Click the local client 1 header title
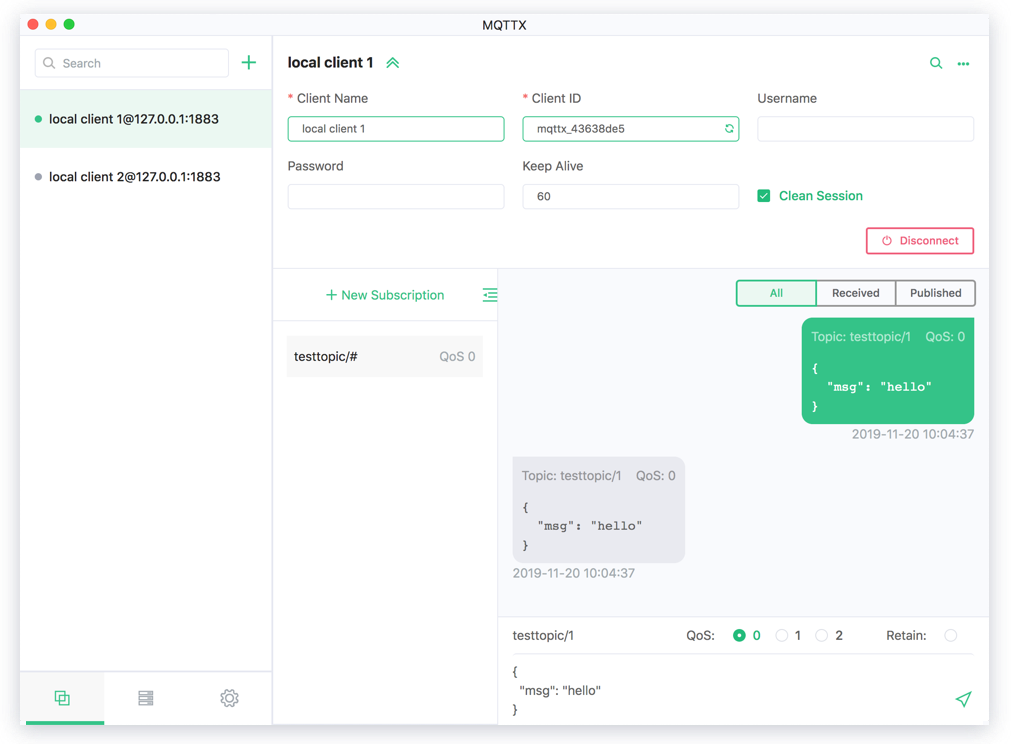 coord(330,63)
